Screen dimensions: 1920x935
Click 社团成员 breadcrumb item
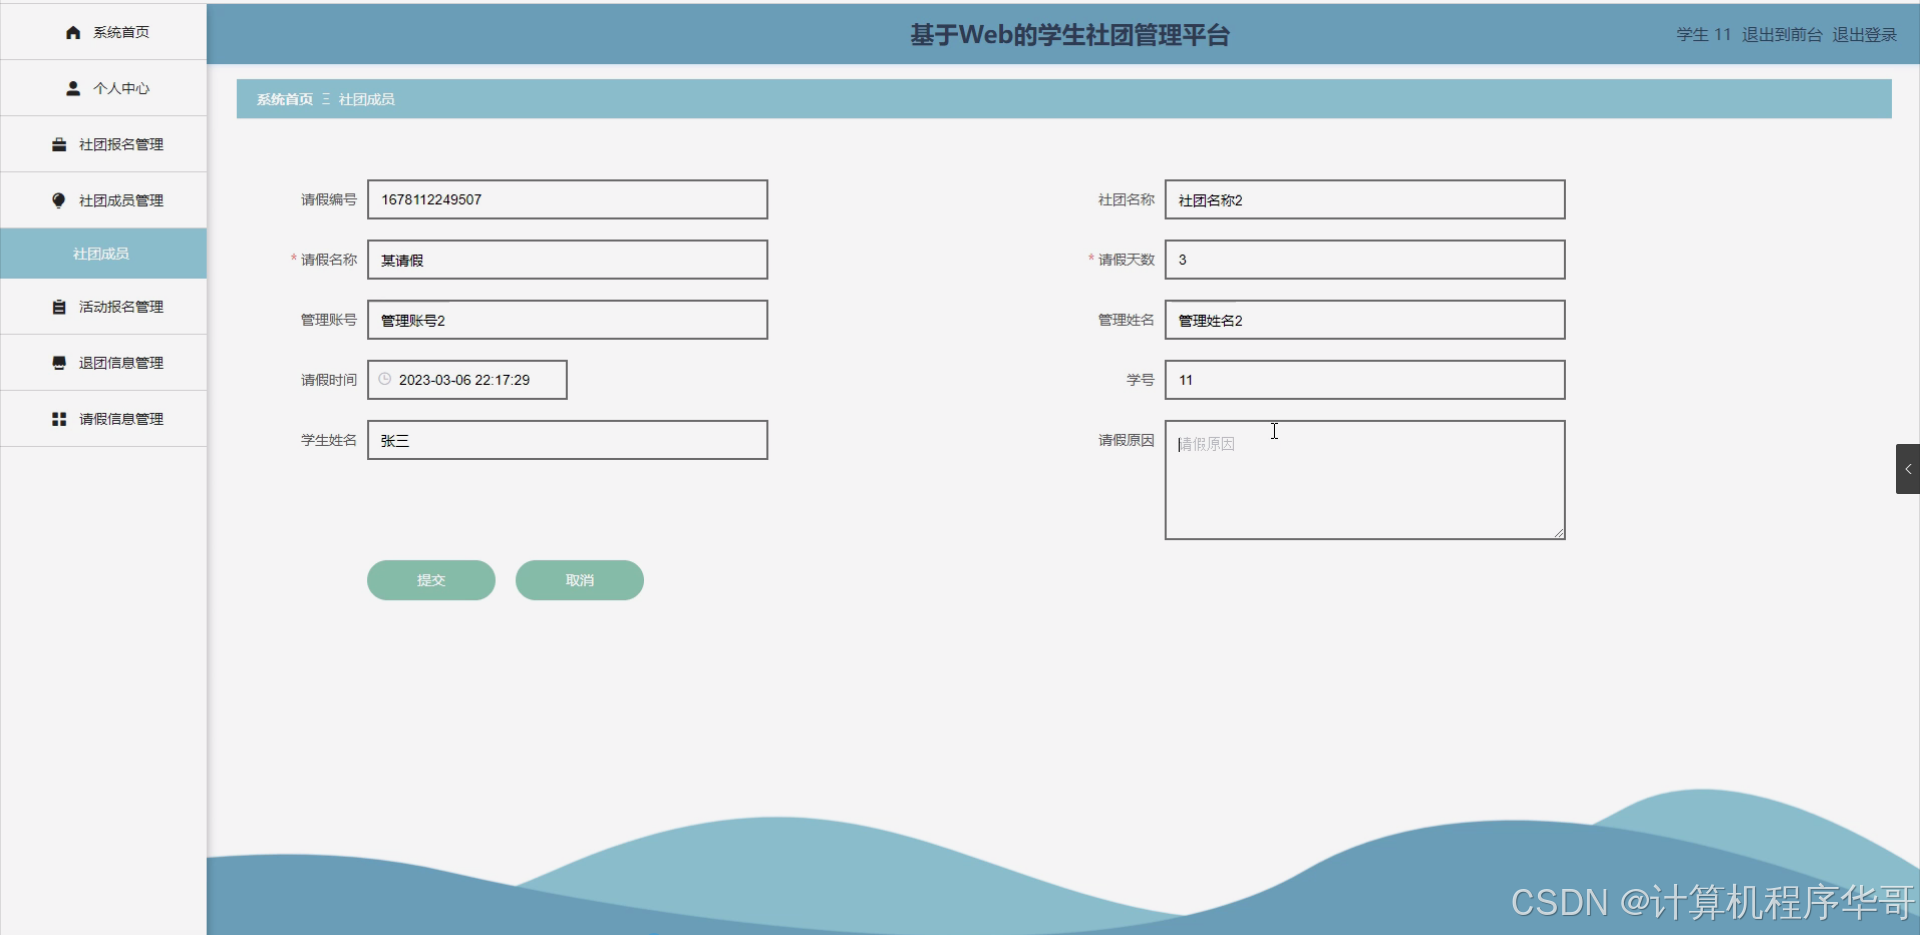[366, 99]
